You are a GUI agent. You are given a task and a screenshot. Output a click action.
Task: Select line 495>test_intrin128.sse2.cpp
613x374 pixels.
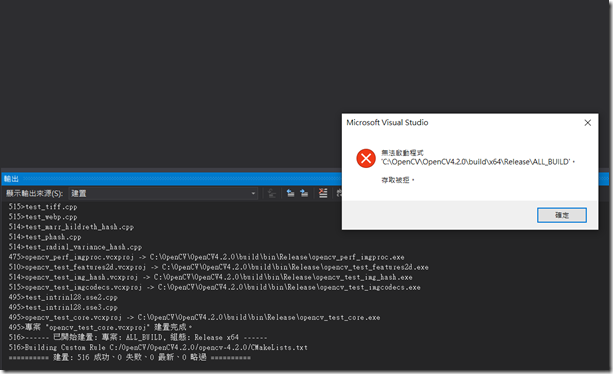(63, 297)
